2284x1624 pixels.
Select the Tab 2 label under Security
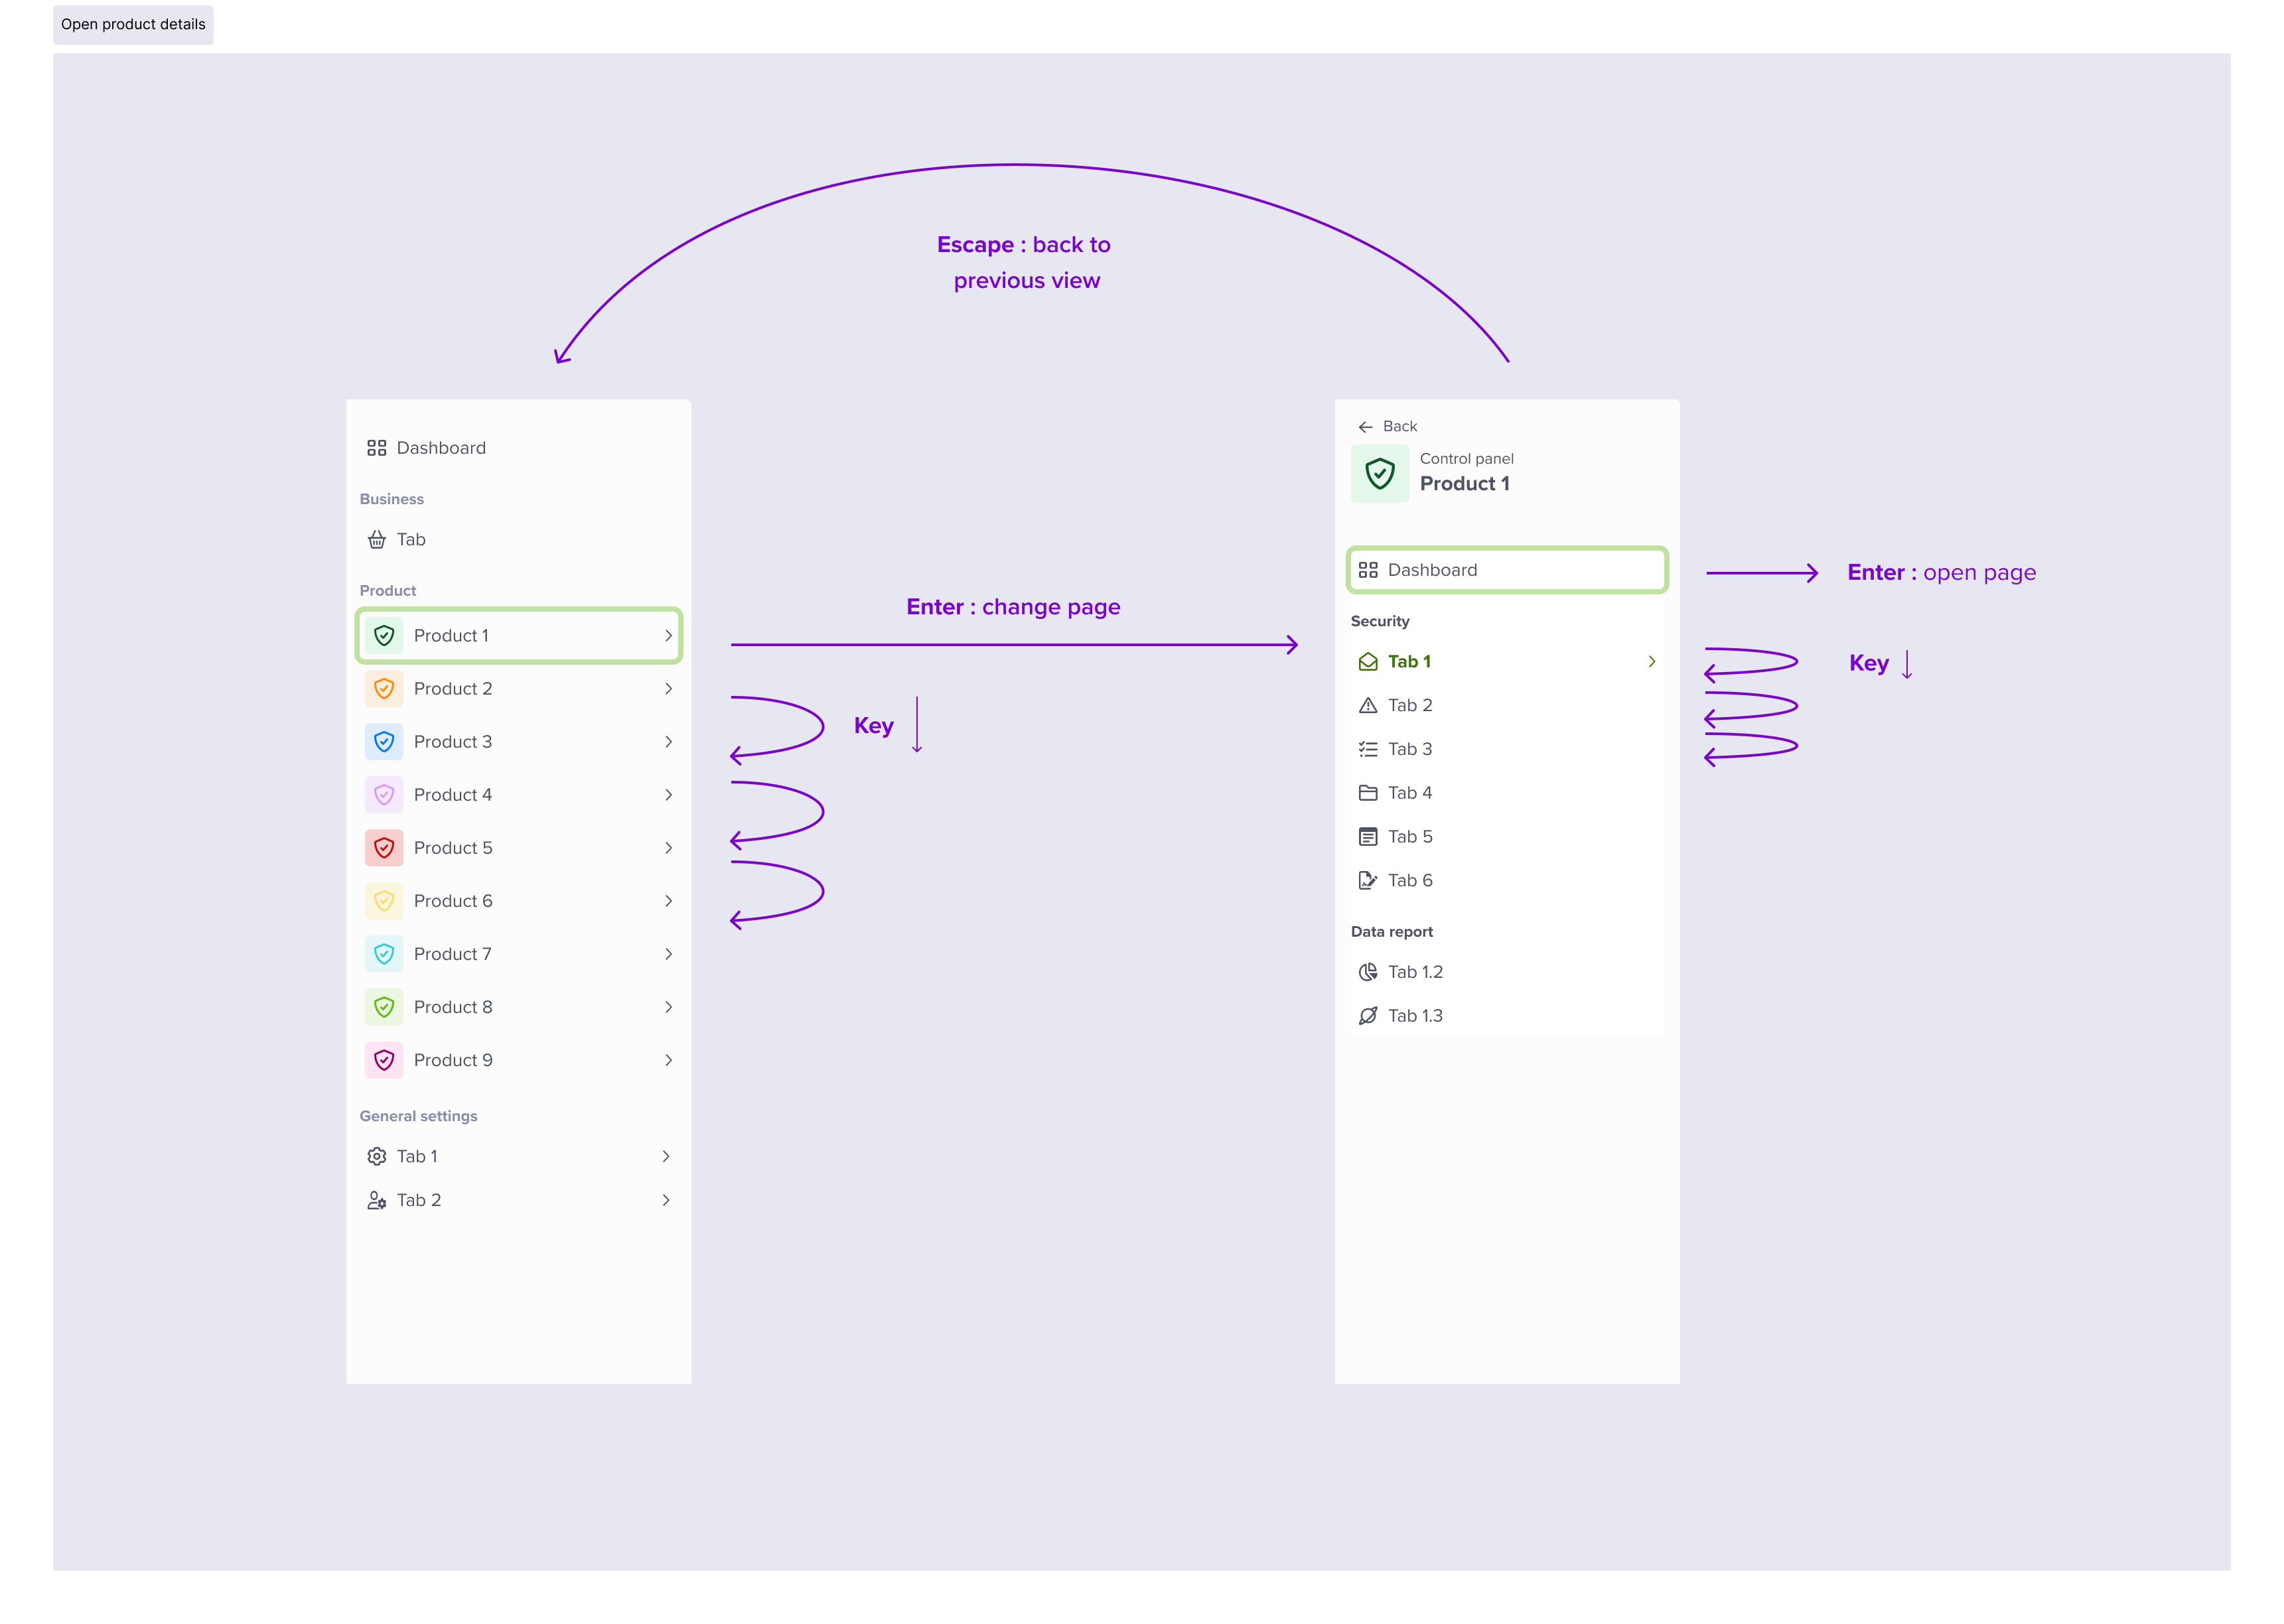click(1410, 706)
